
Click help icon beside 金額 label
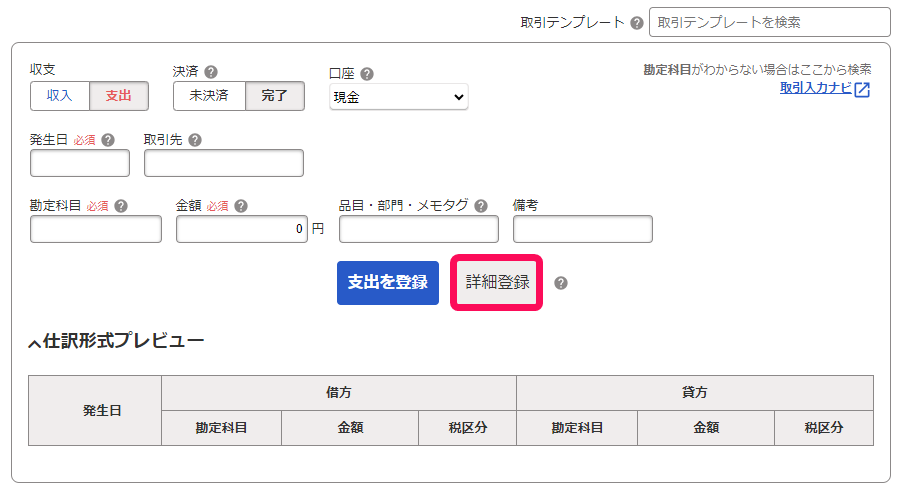tap(241, 206)
